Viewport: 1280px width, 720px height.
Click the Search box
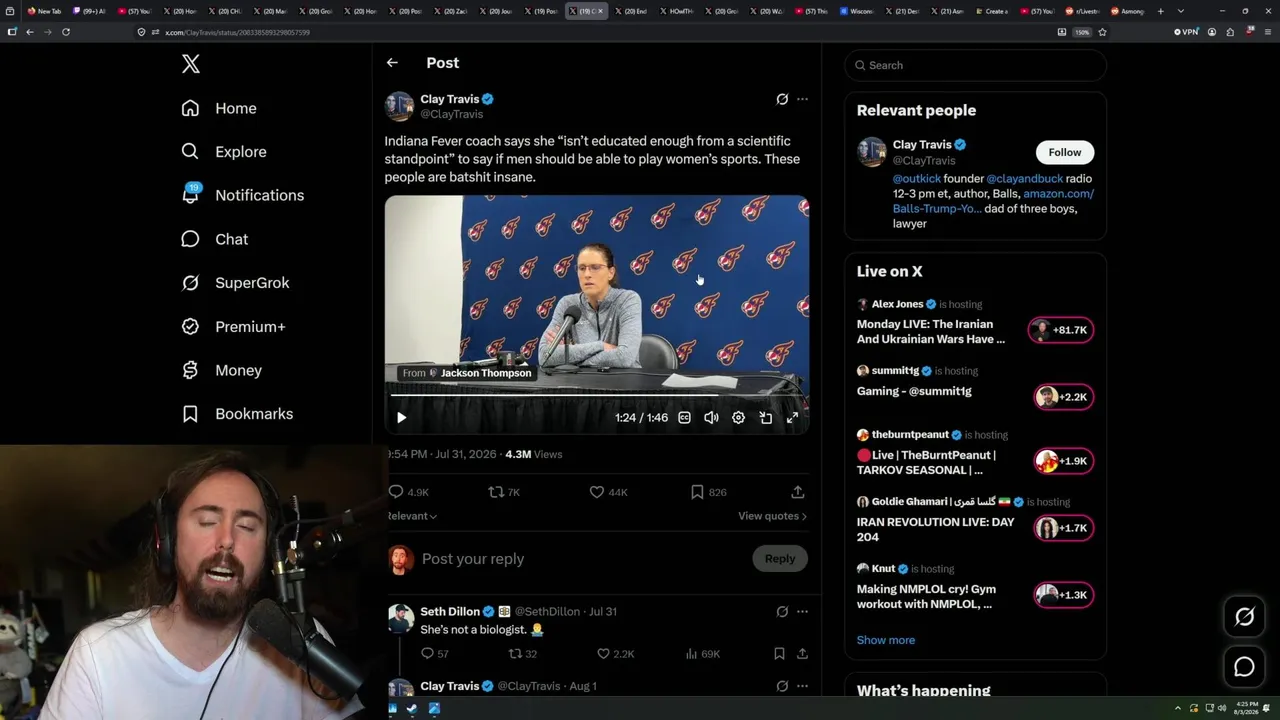point(975,65)
